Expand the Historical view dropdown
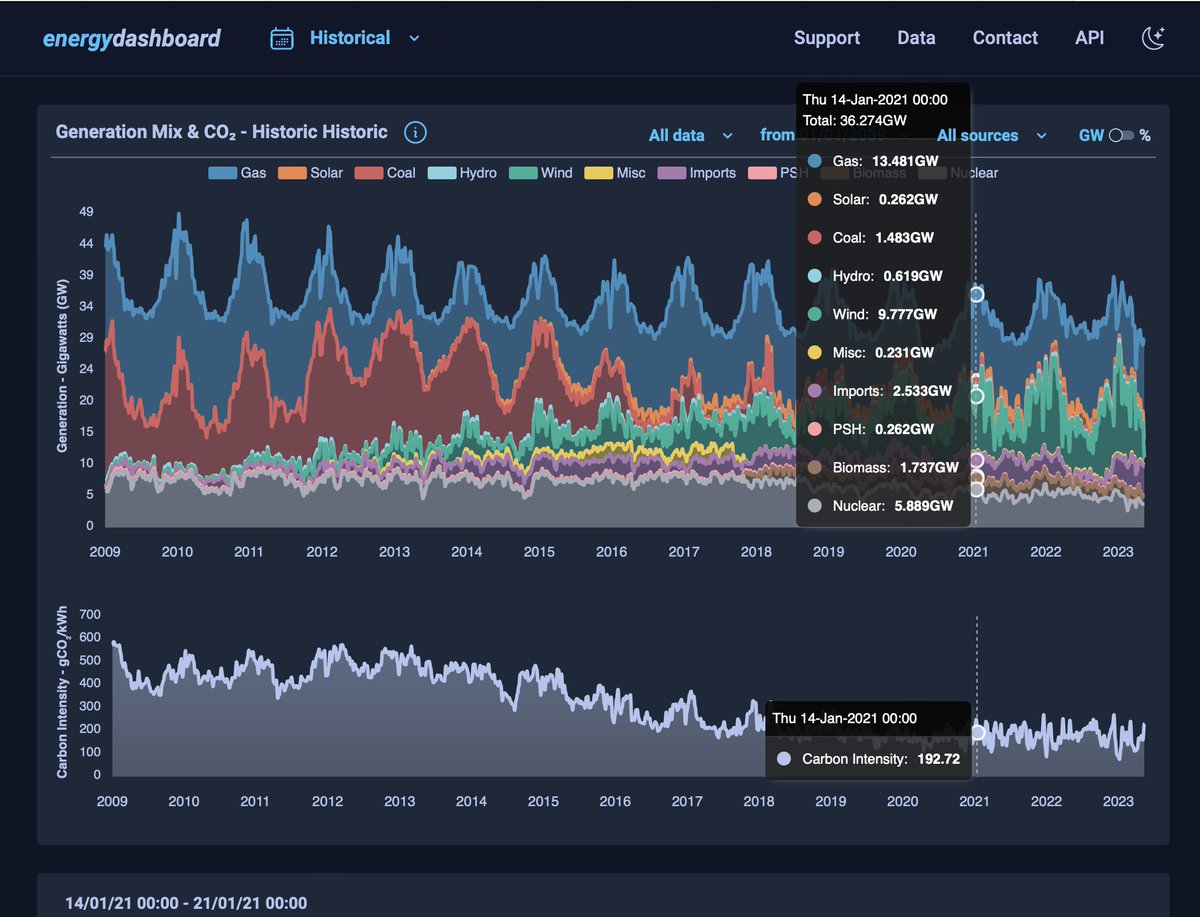 tap(414, 38)
